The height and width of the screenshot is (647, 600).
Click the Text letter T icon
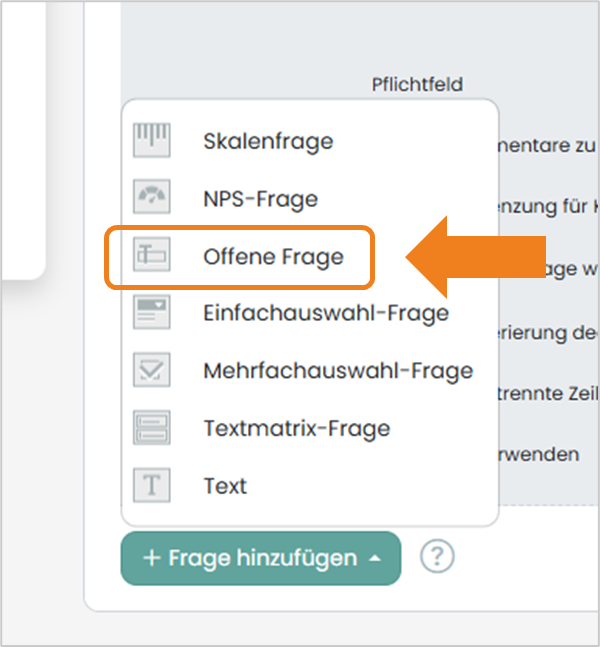[x=151, y=485]
